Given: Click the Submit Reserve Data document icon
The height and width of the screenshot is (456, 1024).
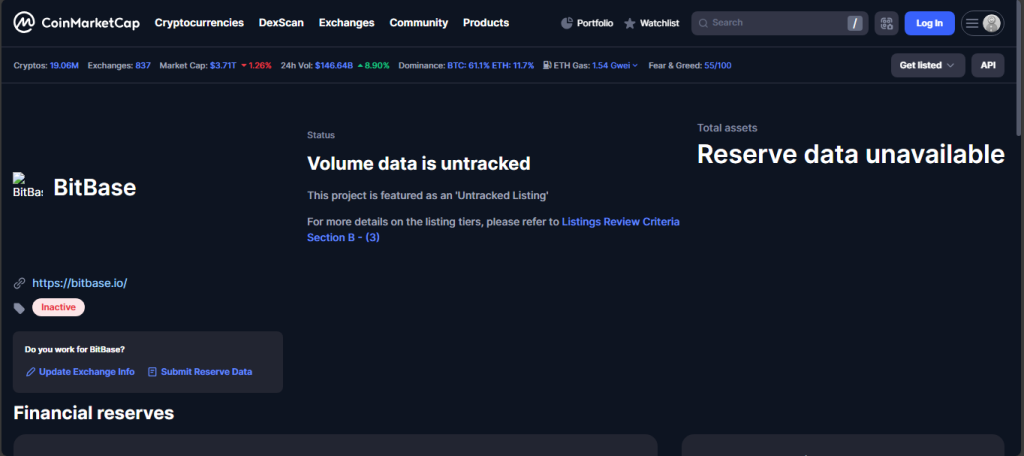Looking at the screenshot, I should click(152, 372).
